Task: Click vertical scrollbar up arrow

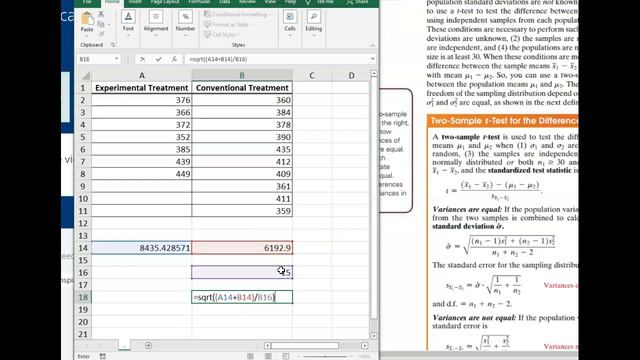Action: (374, 74)
